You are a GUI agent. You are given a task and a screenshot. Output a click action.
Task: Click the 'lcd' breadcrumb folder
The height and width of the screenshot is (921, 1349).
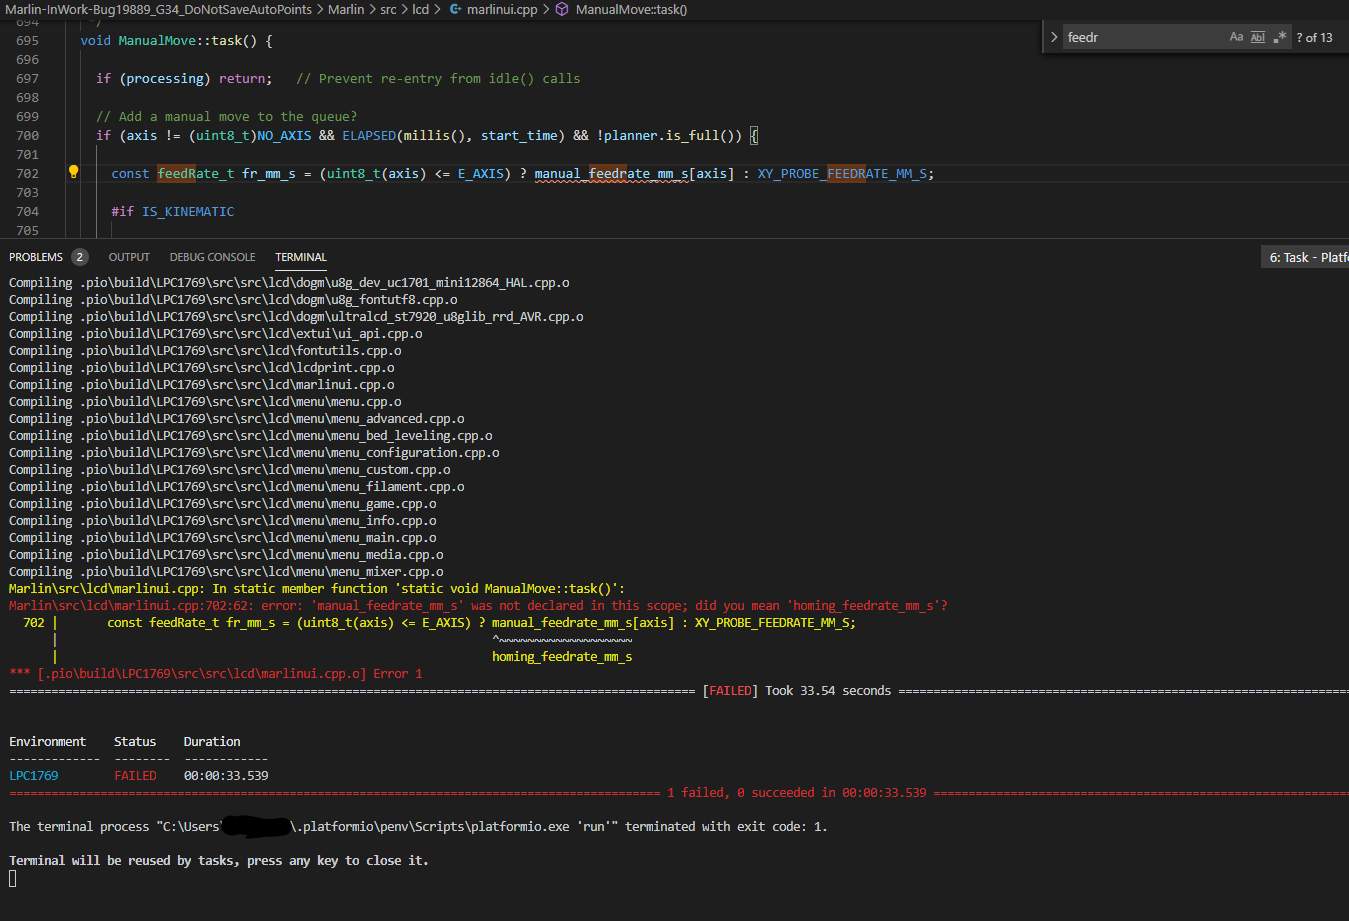point(421,9)
